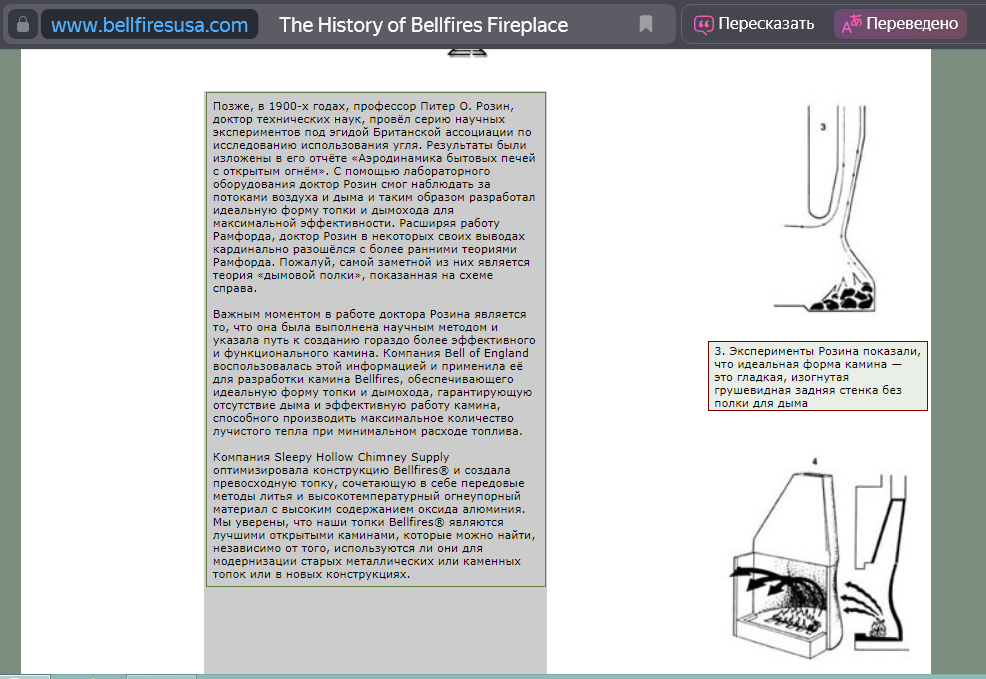
Task: Click the pink Пересказать summary icon
Action: point(704,24)
